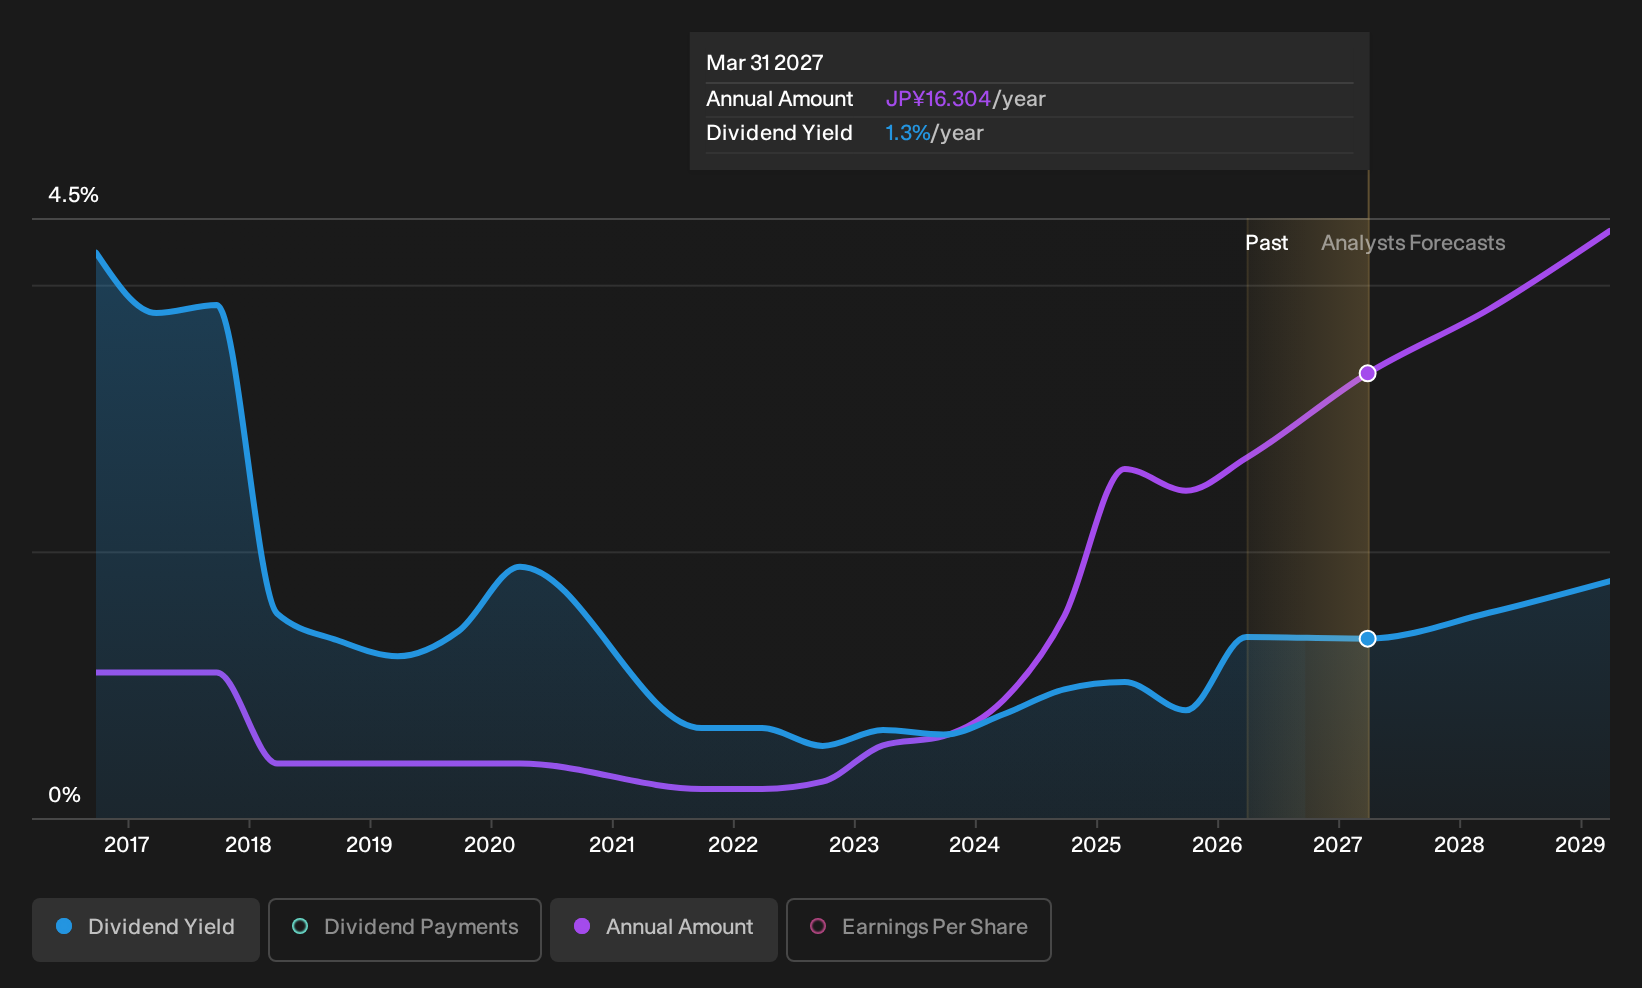Click the 2020 x-axis label
The height and width of the screenshot is (988, 1642).
coord(490,845)
